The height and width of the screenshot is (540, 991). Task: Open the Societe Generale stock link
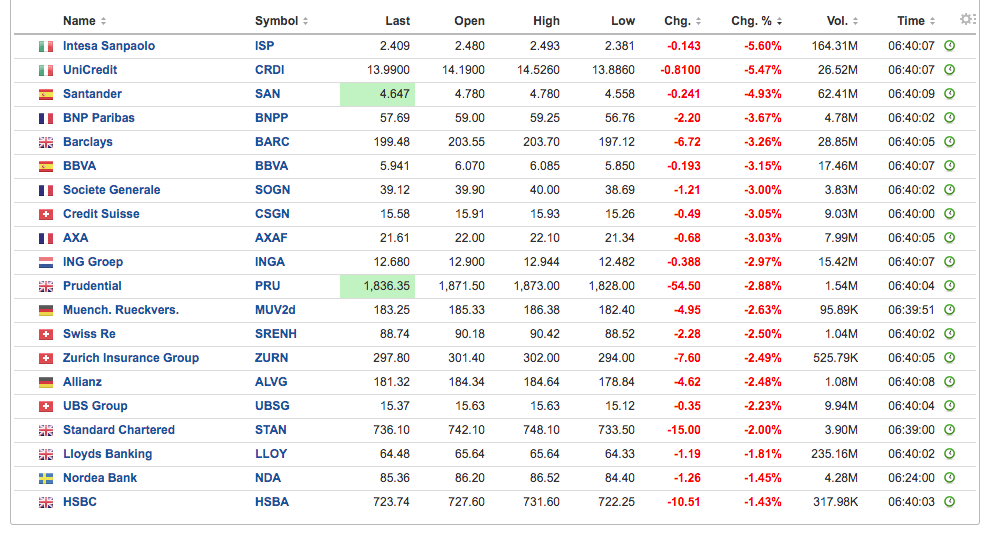pos(111,190)
